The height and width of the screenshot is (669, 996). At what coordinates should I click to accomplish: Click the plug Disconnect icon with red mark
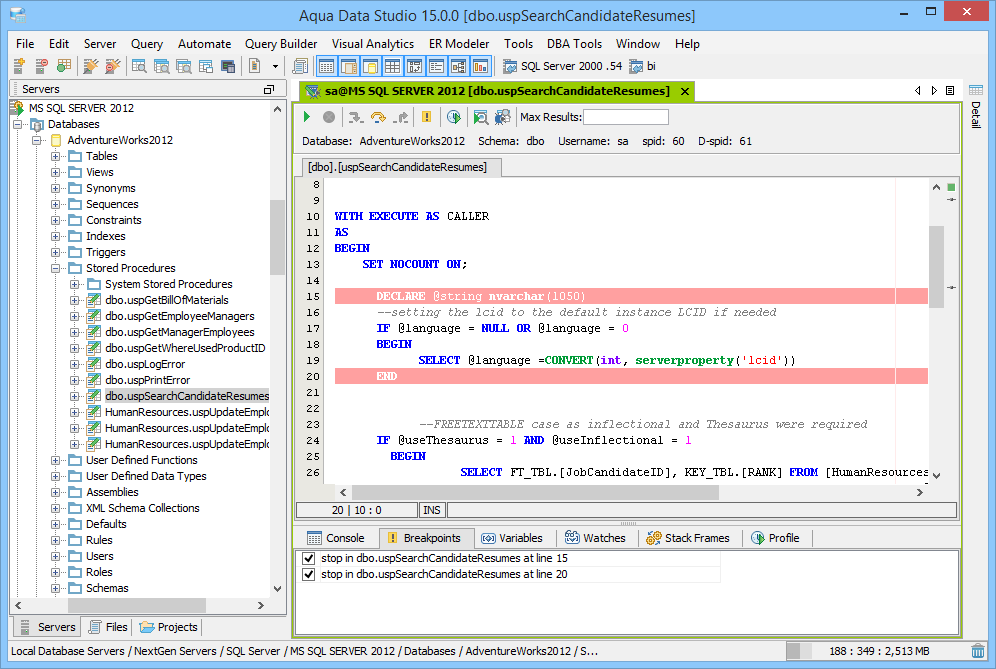(112, 65)
